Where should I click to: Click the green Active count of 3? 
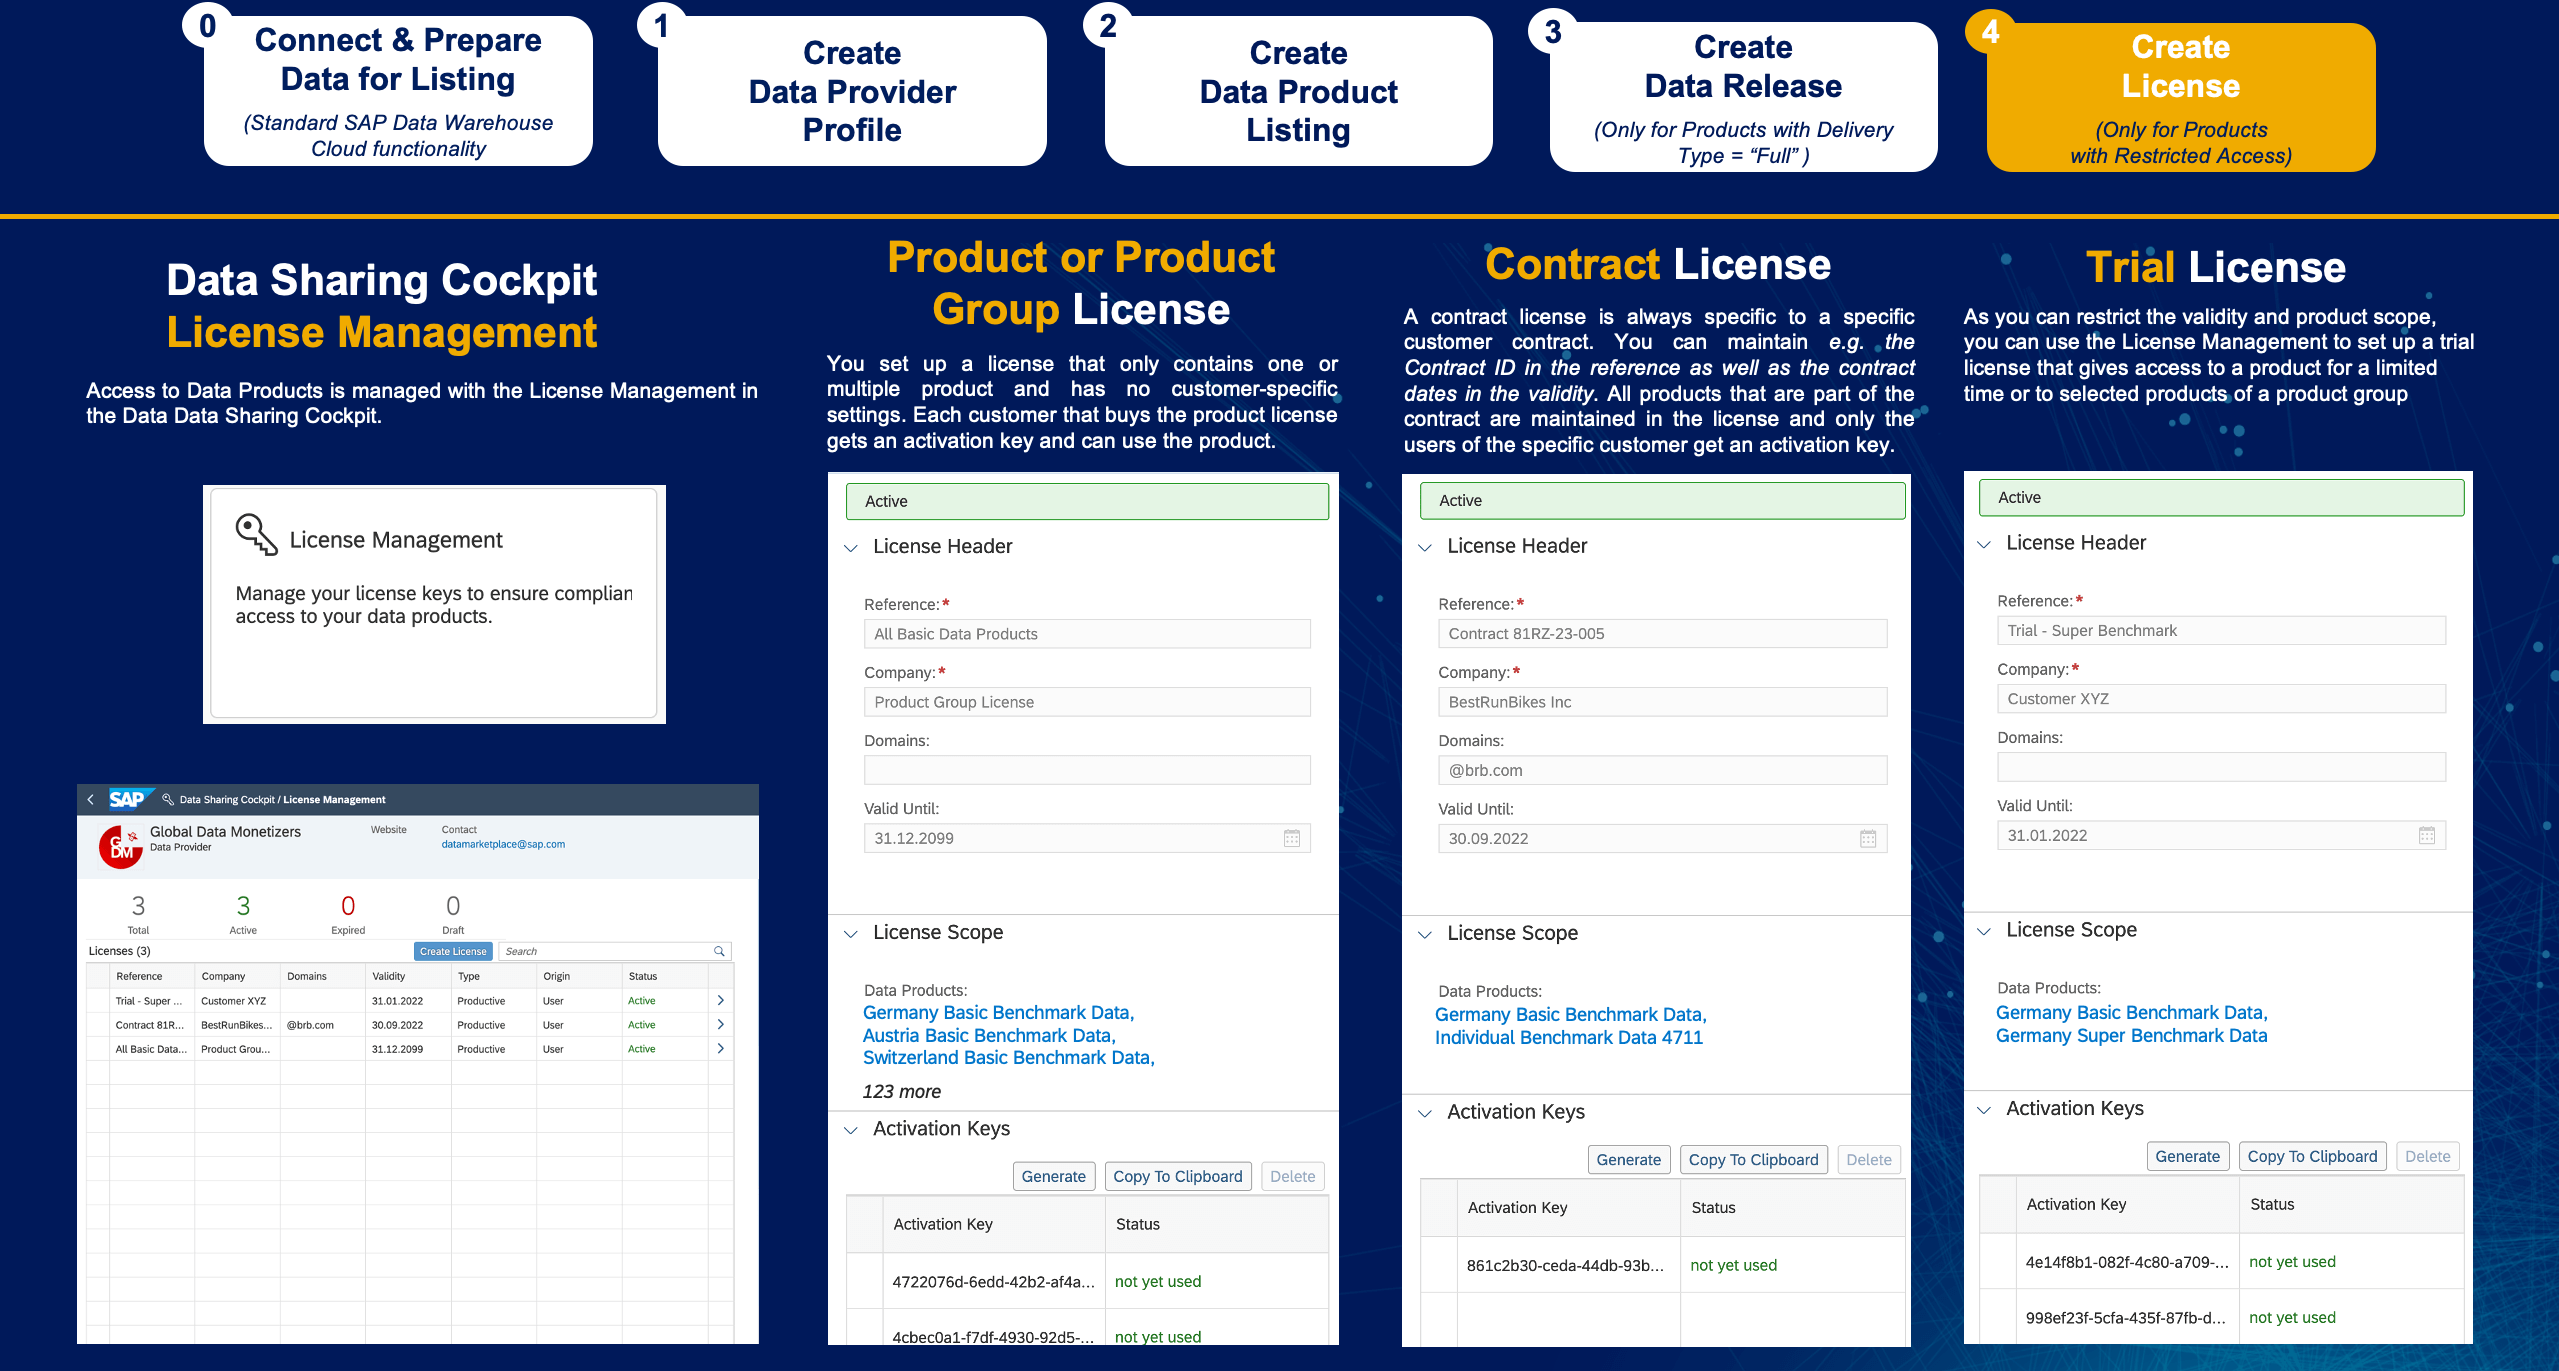(243, 906)
